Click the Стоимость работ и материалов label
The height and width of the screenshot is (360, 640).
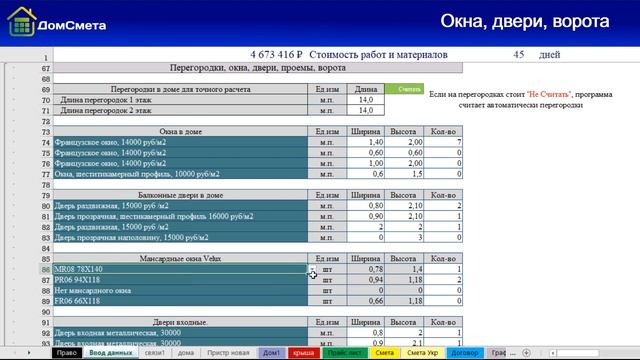coord(378,54)
